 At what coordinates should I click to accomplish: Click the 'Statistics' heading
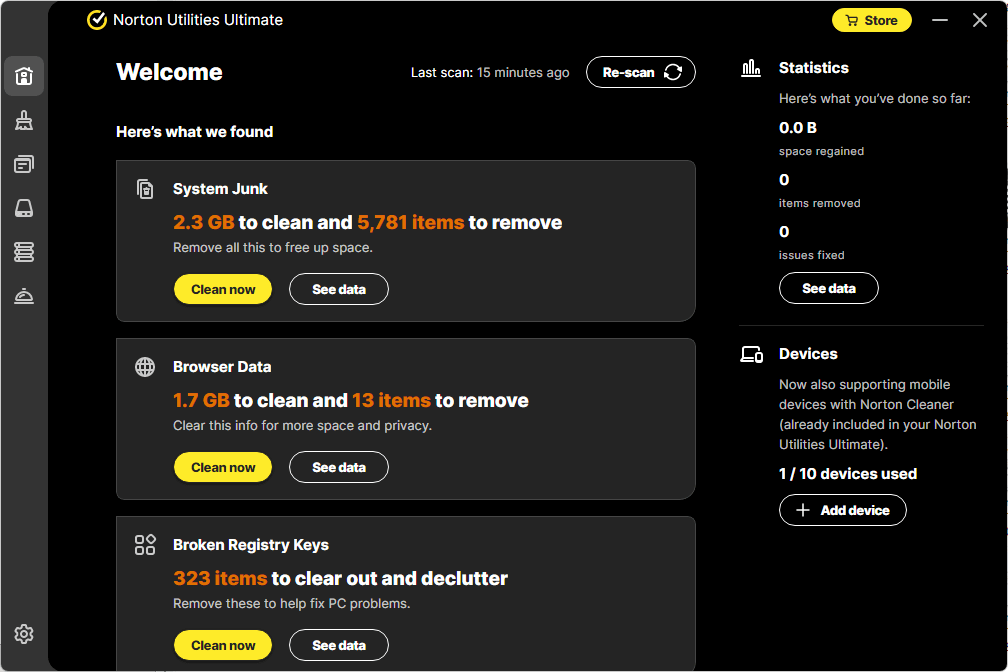[x=814, y=68]
